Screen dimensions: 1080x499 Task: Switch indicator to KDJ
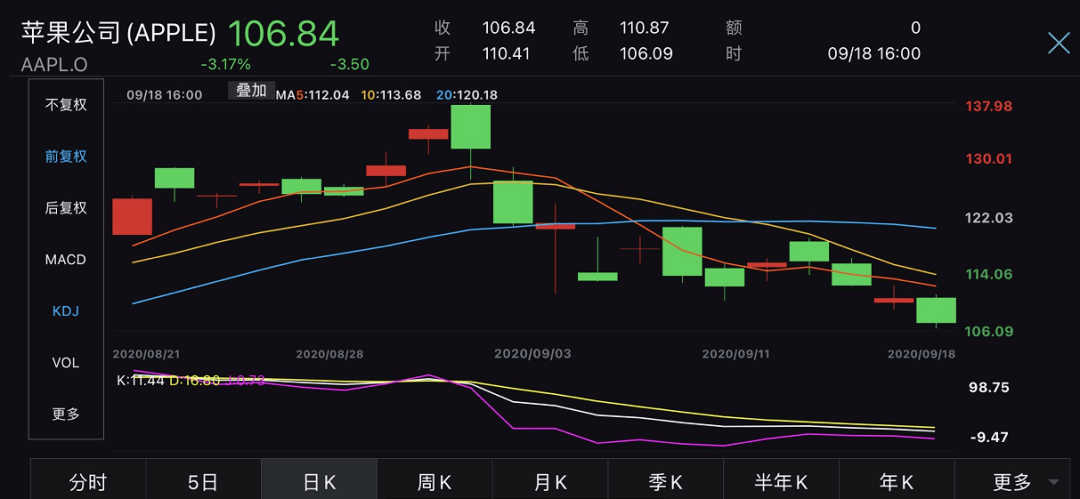click(66, 312)
